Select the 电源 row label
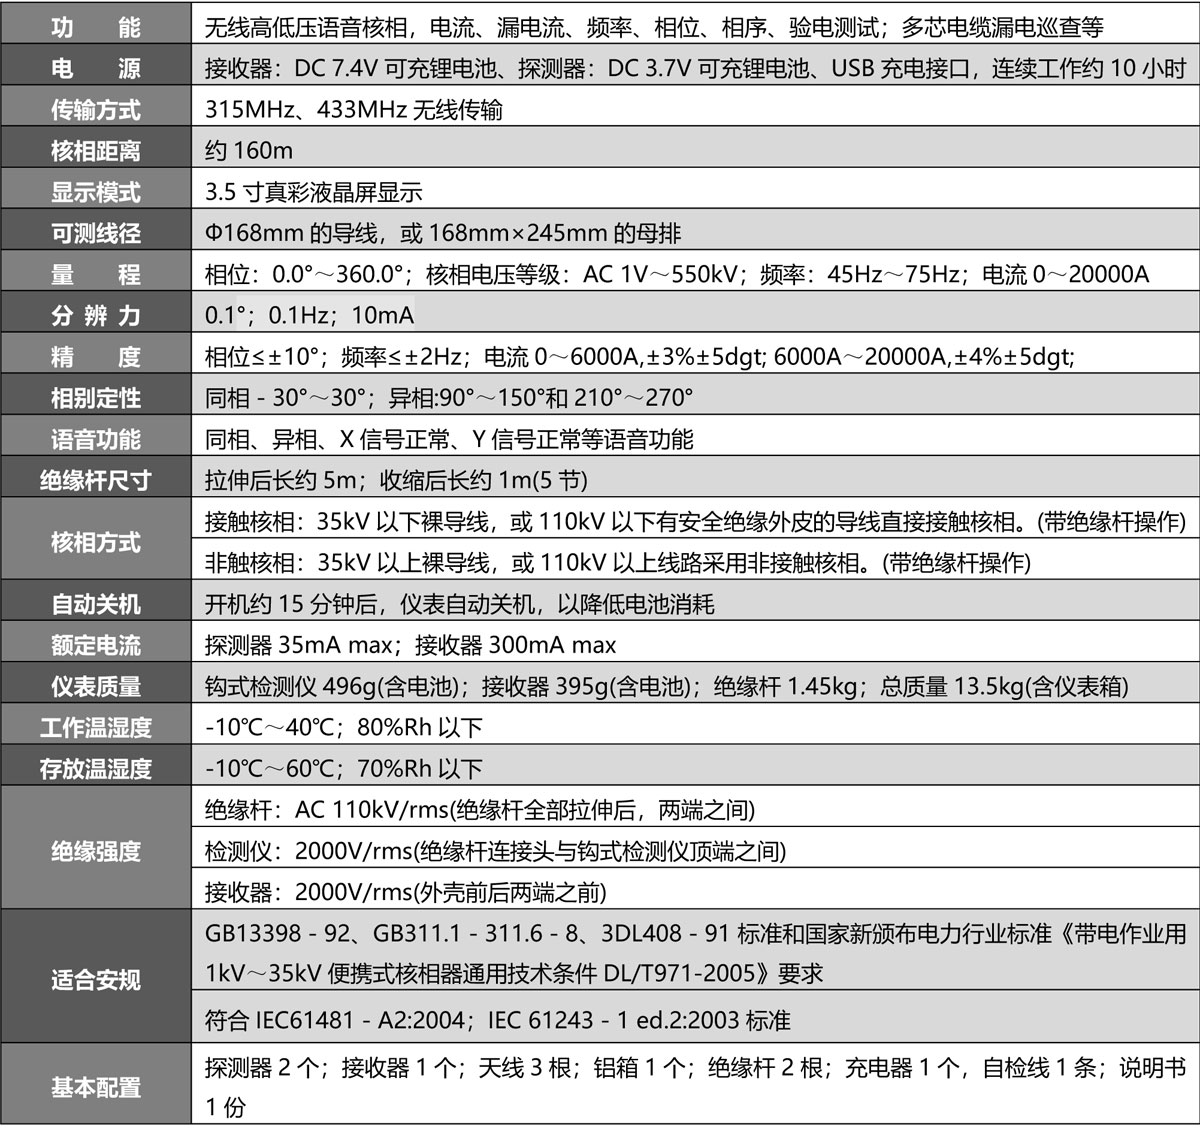Screen dimensions: 1200x1129 pos(95,68)
